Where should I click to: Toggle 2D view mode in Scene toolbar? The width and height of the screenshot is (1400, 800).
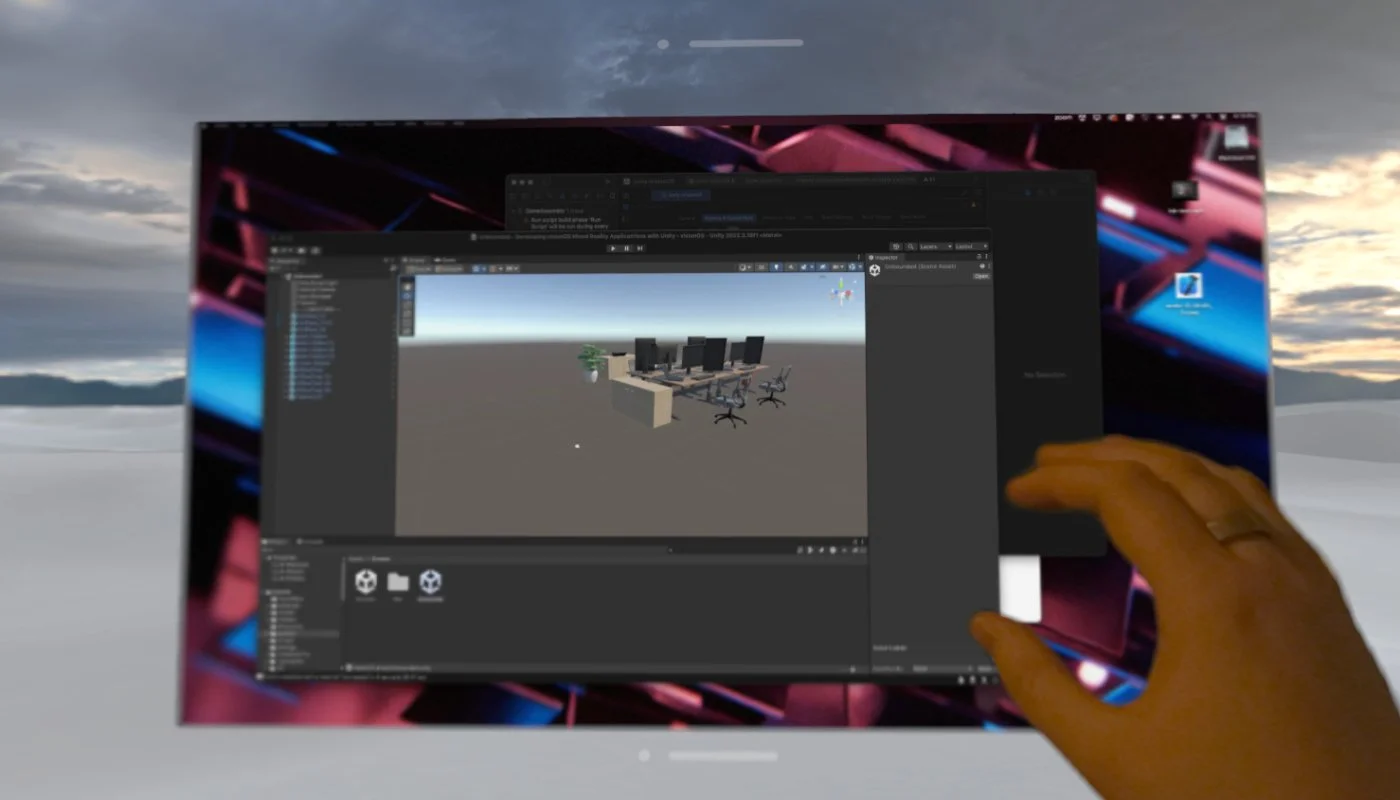762,268
